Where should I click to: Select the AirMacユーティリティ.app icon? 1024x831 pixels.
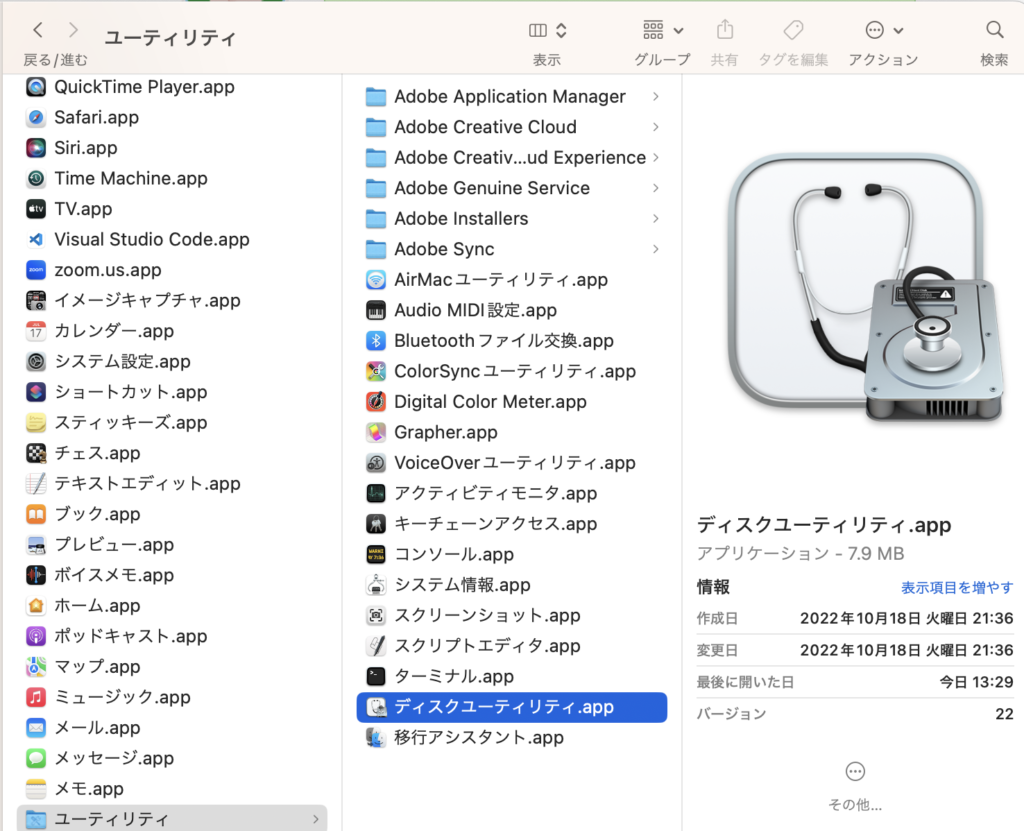pyautogui.click(x=376, y=280)
